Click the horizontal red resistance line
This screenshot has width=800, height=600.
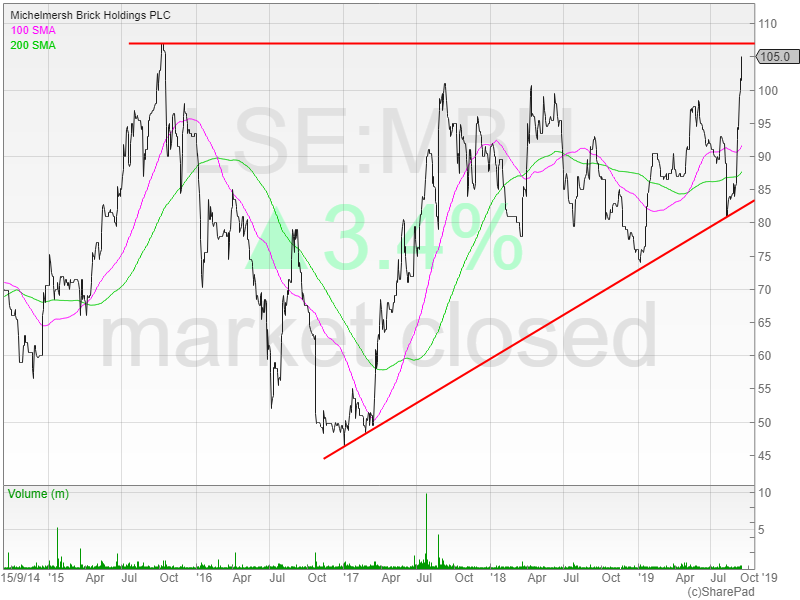pyautogui.click(x=441, y=43)
